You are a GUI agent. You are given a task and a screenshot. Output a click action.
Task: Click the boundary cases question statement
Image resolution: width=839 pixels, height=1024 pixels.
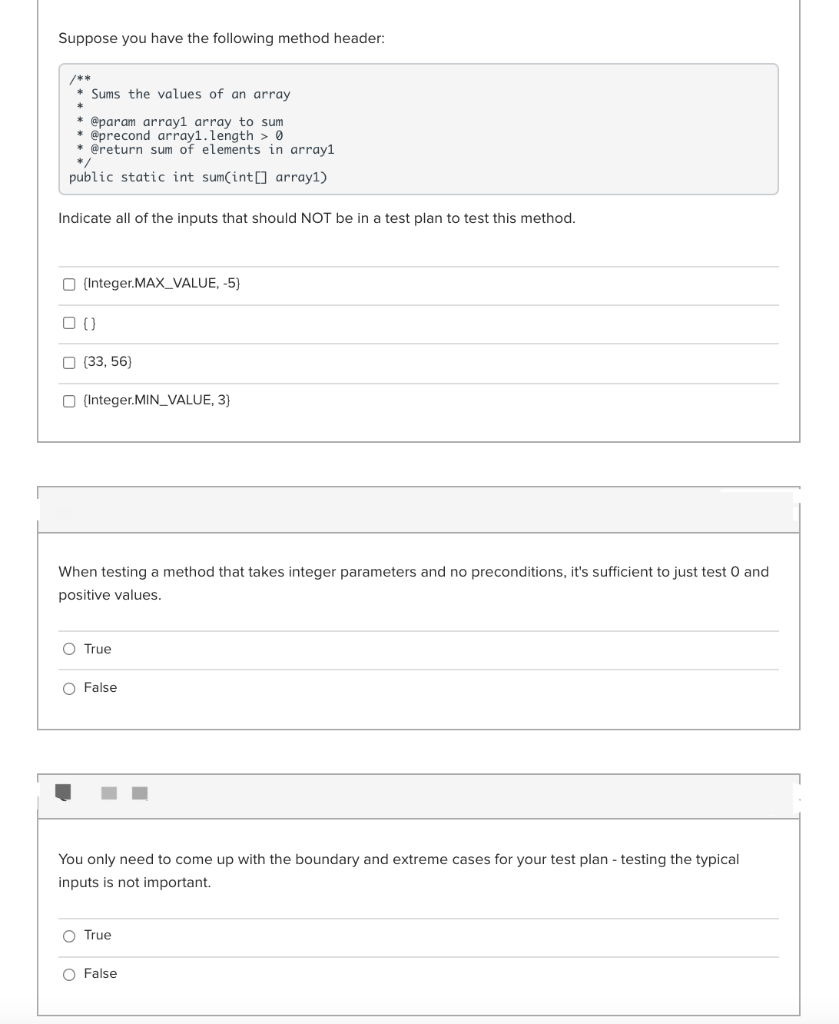(x=400, y=870)
